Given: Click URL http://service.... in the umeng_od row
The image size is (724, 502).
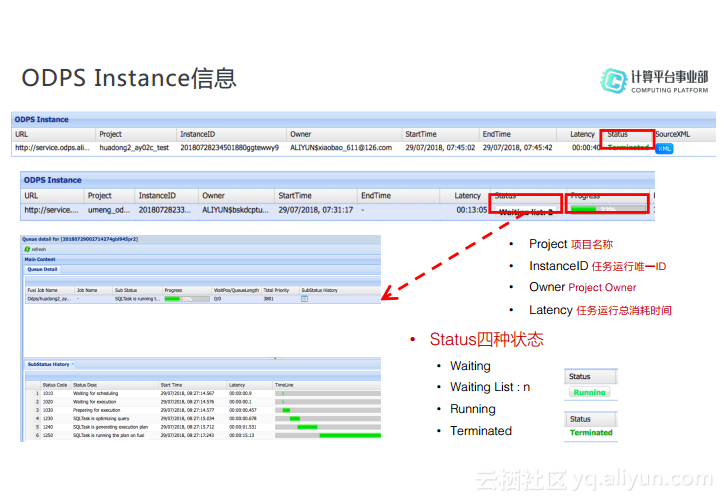Looking at the screenshot, I should (51, 210).
